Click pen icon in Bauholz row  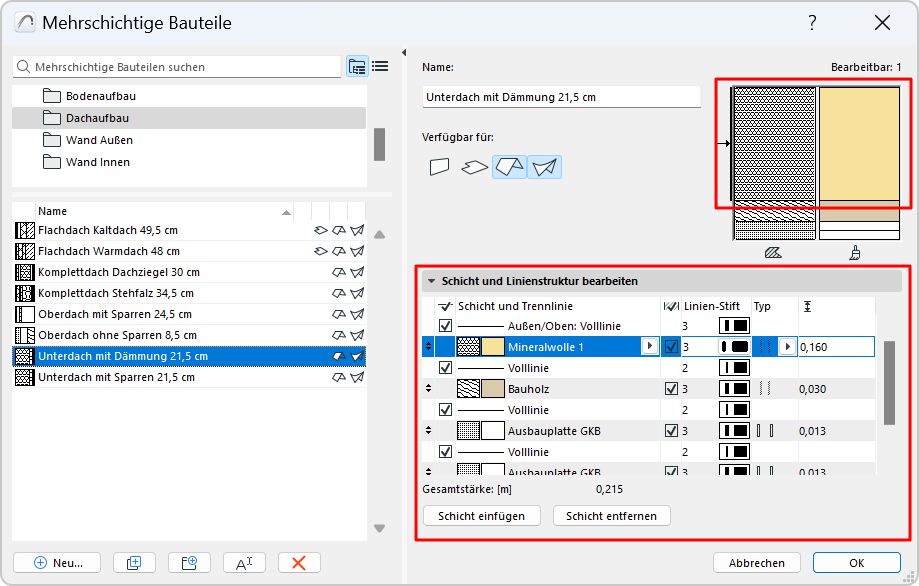click(x=734, y=389)
